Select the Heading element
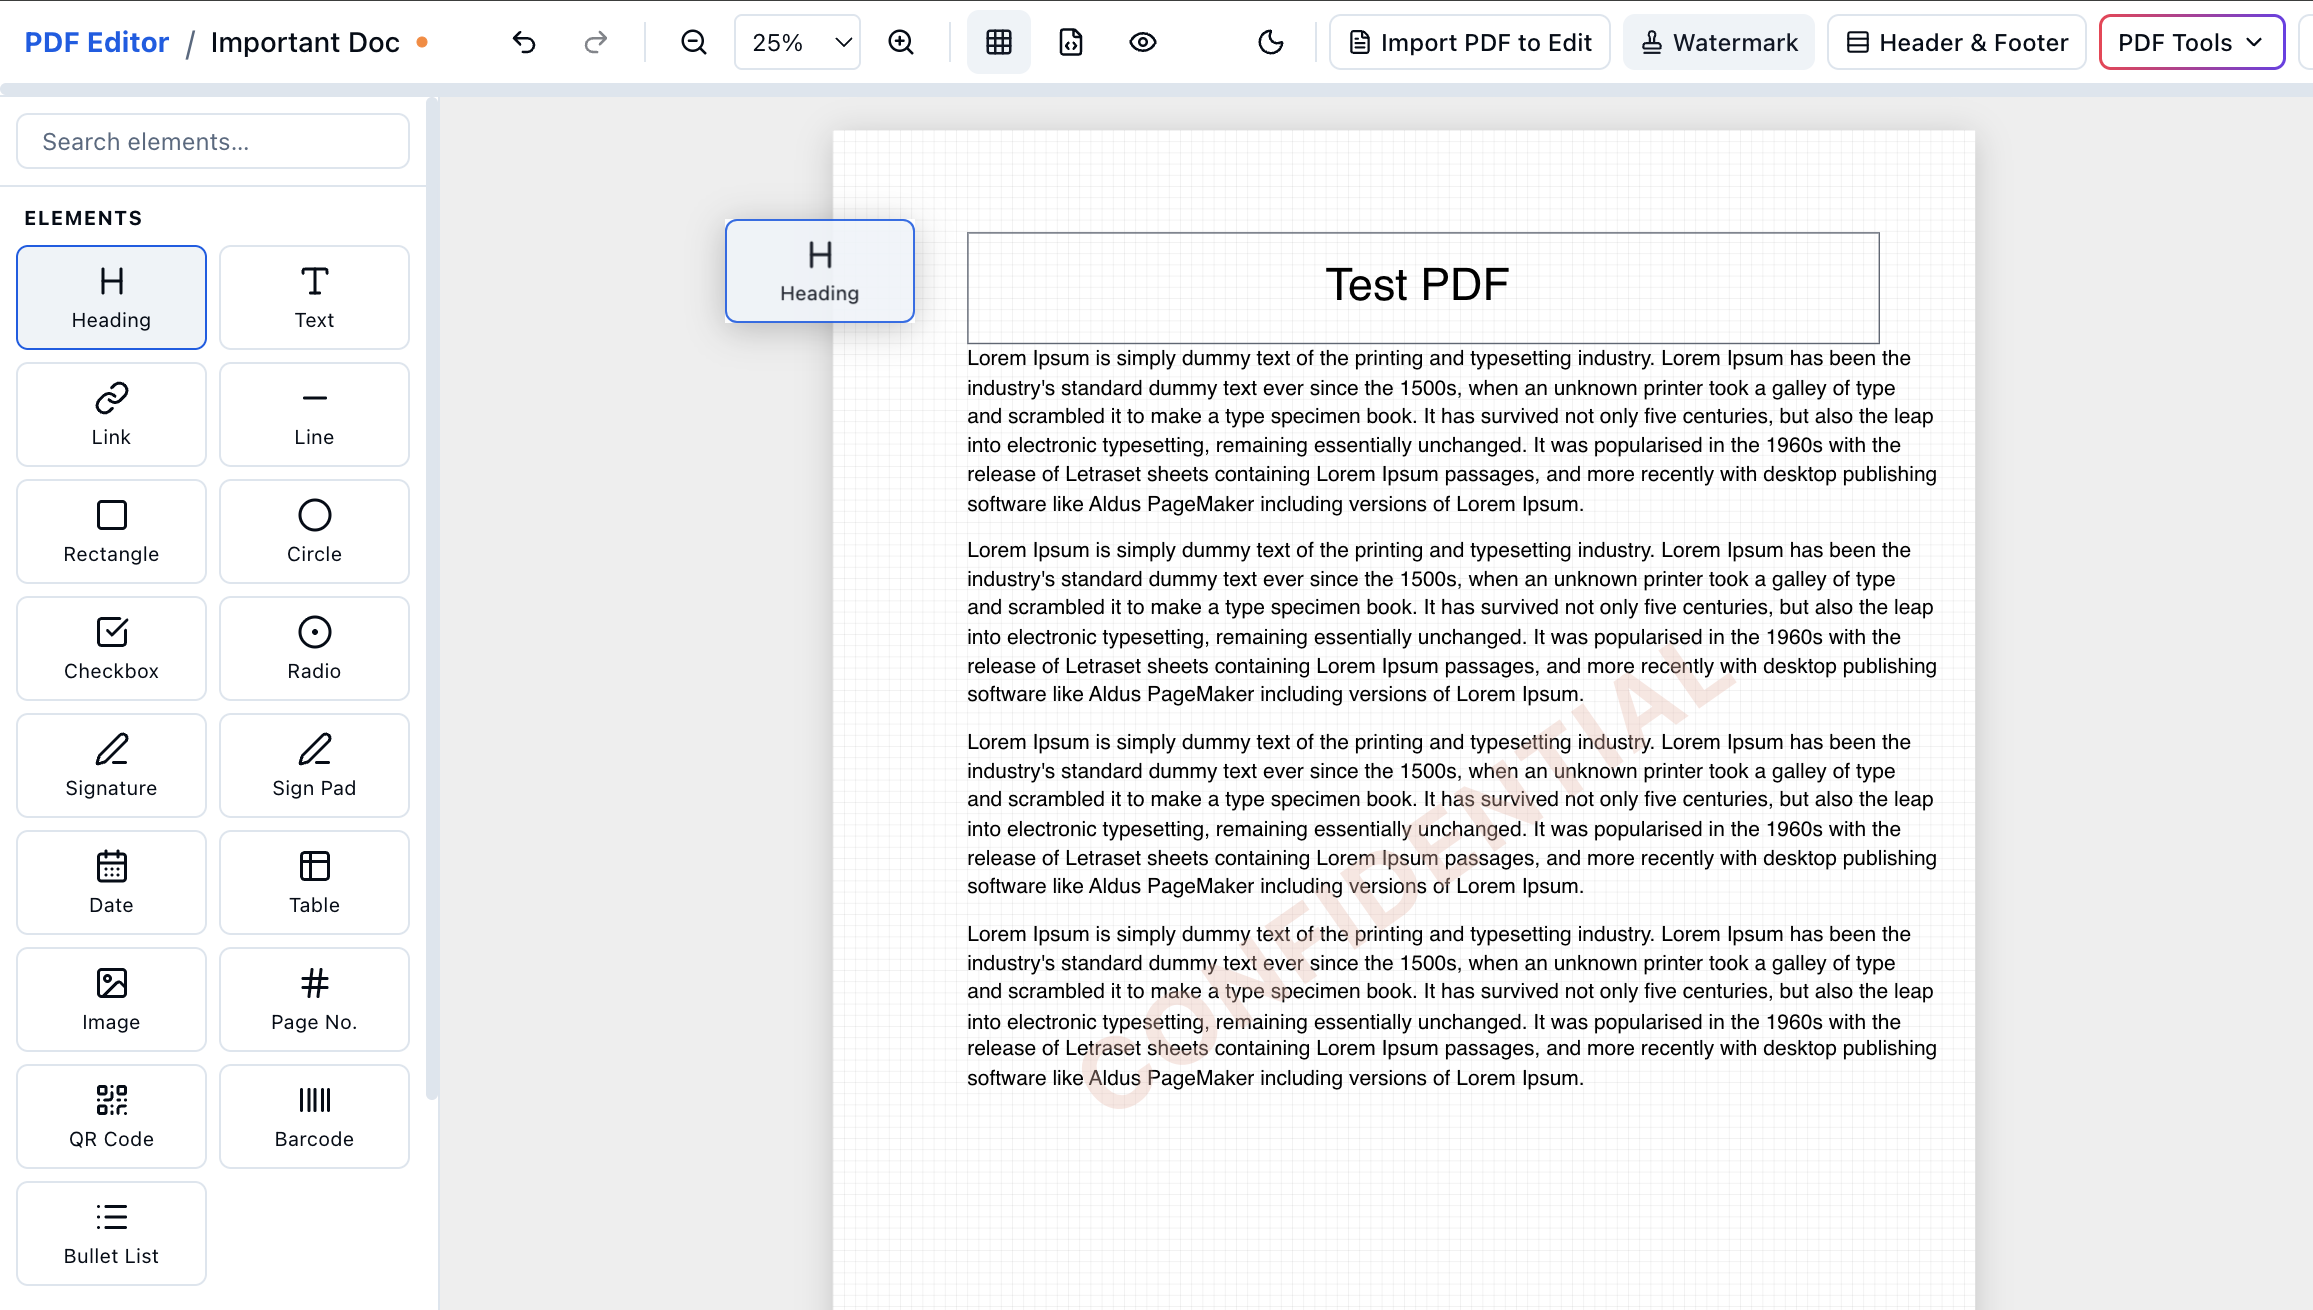This screenshot has height=1310, width=2313. click(111, 296)
